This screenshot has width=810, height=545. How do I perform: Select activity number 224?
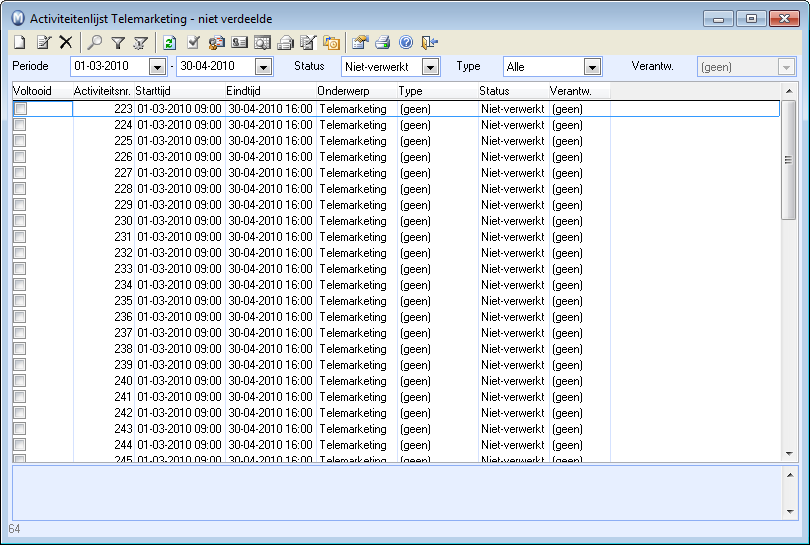123,125
